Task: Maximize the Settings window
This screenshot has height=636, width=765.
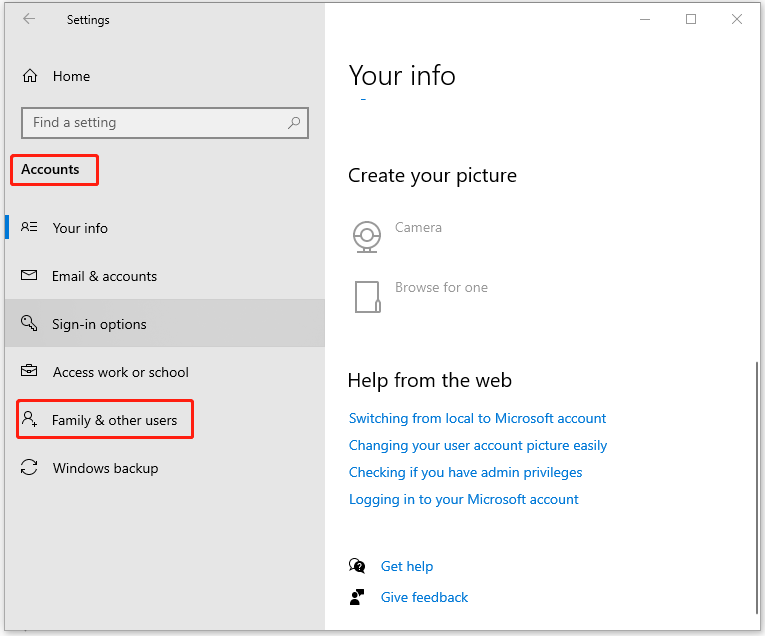Action: [x=691, y=20]
